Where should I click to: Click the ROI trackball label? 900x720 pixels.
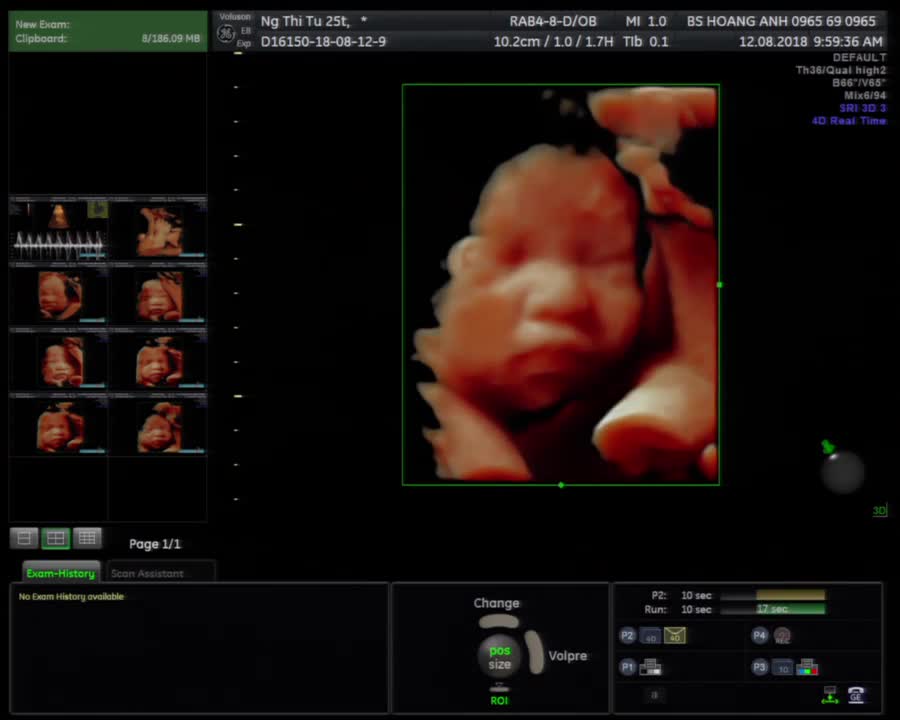coord(499,700)
